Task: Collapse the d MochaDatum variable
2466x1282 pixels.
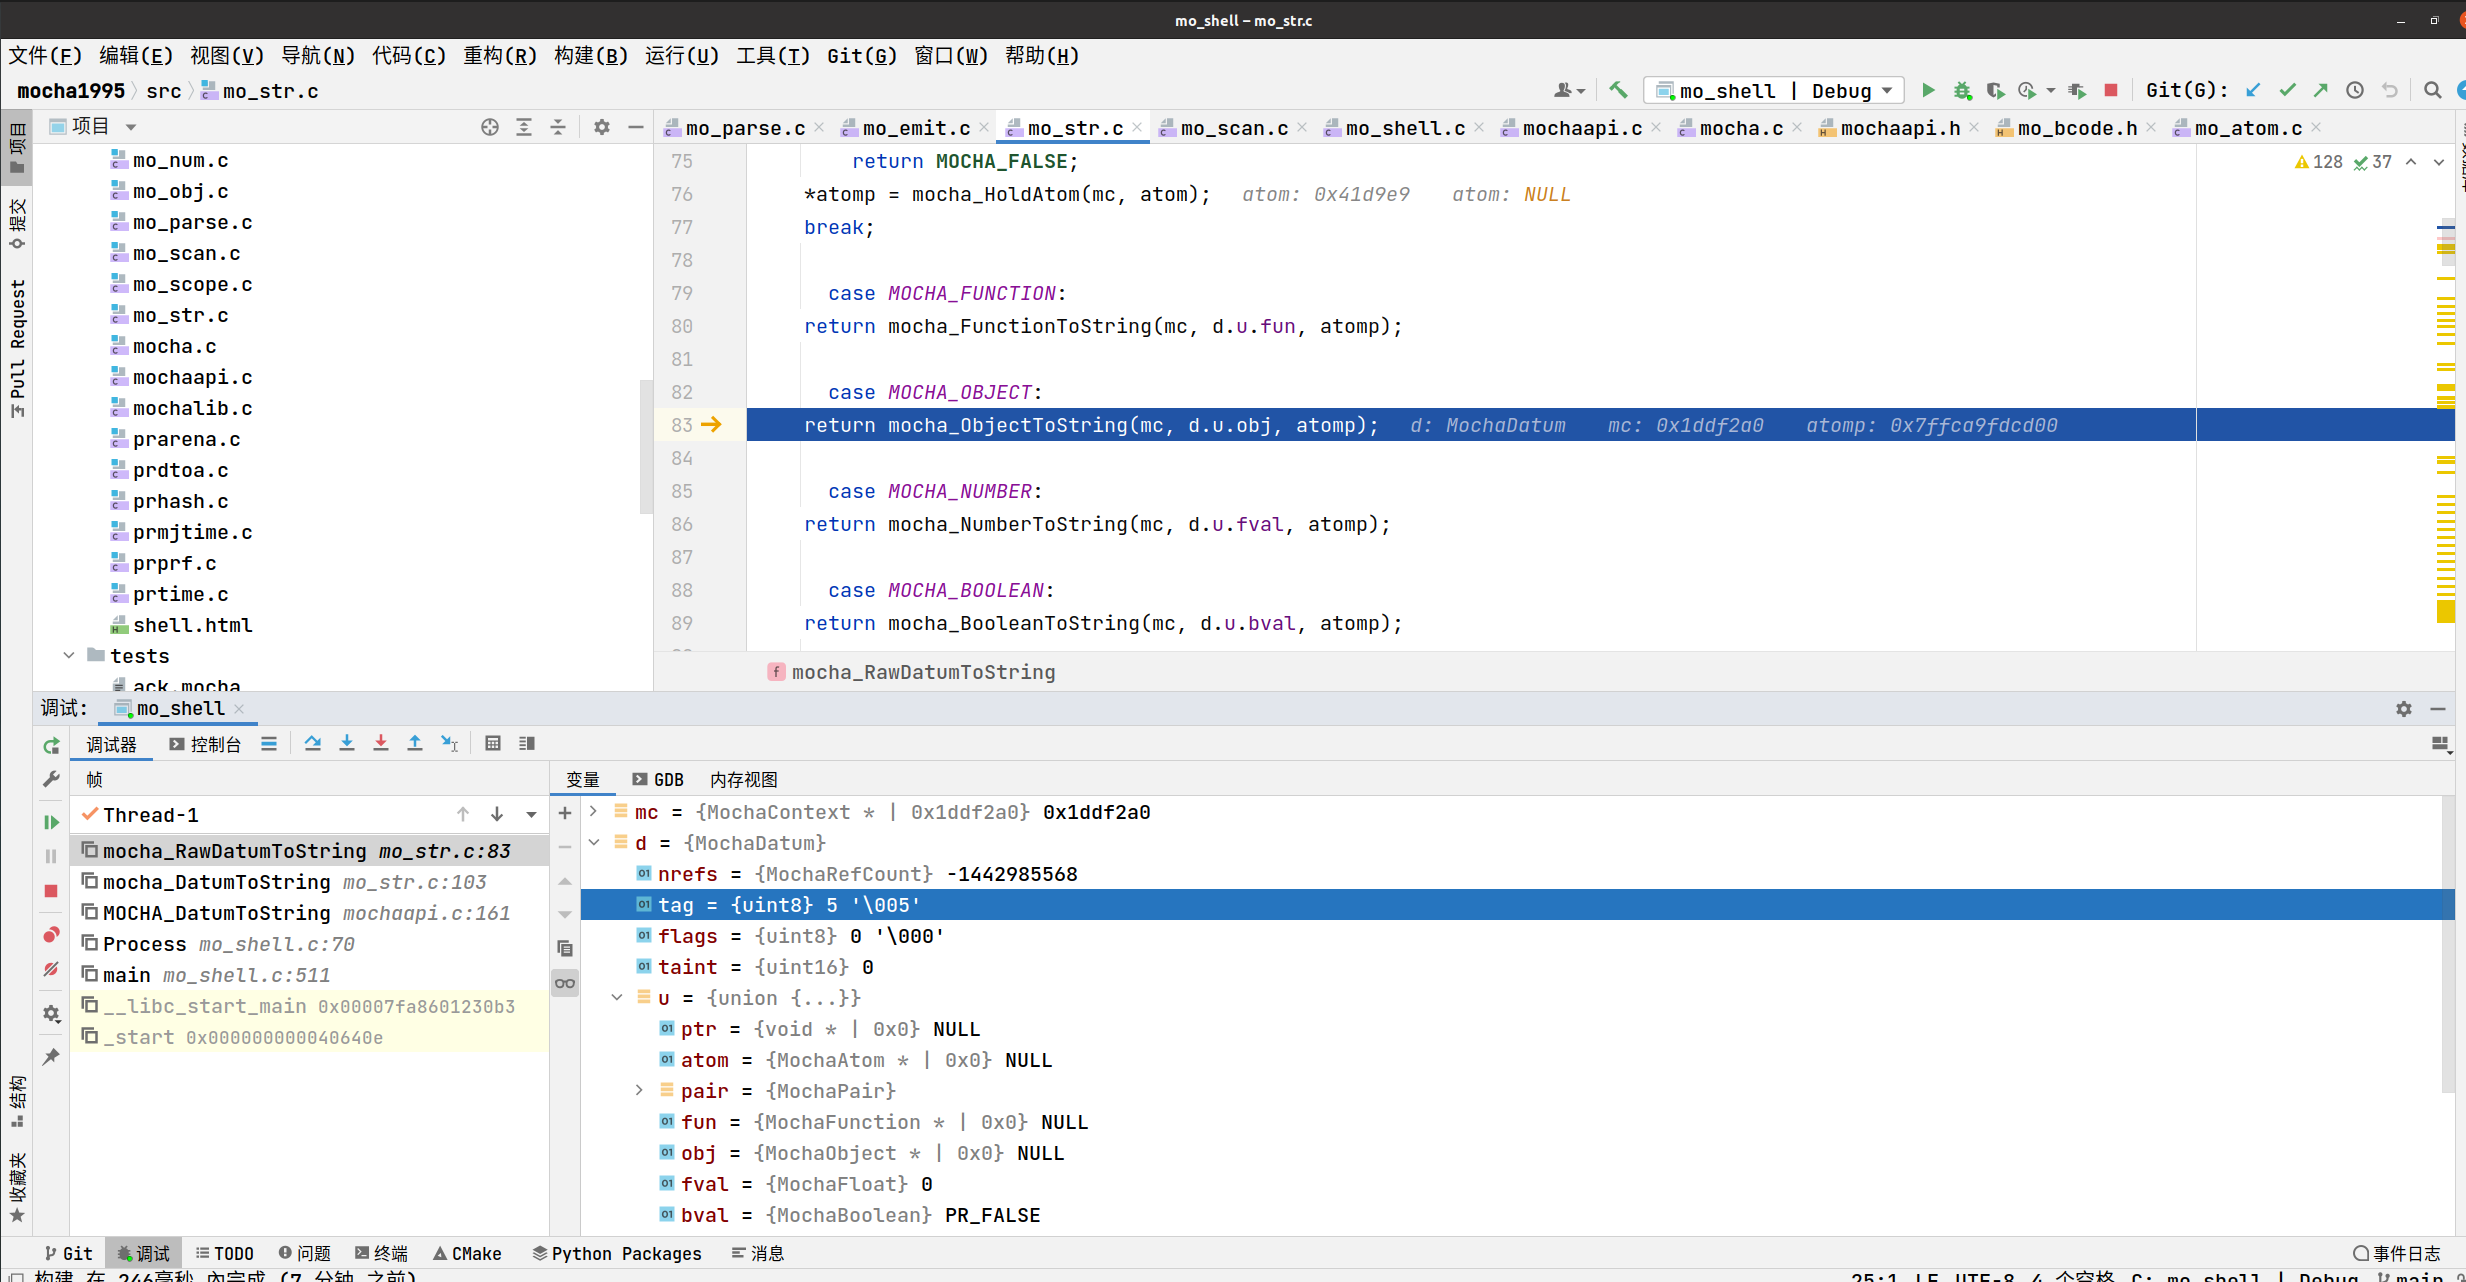Action: [x=594, y=842]
